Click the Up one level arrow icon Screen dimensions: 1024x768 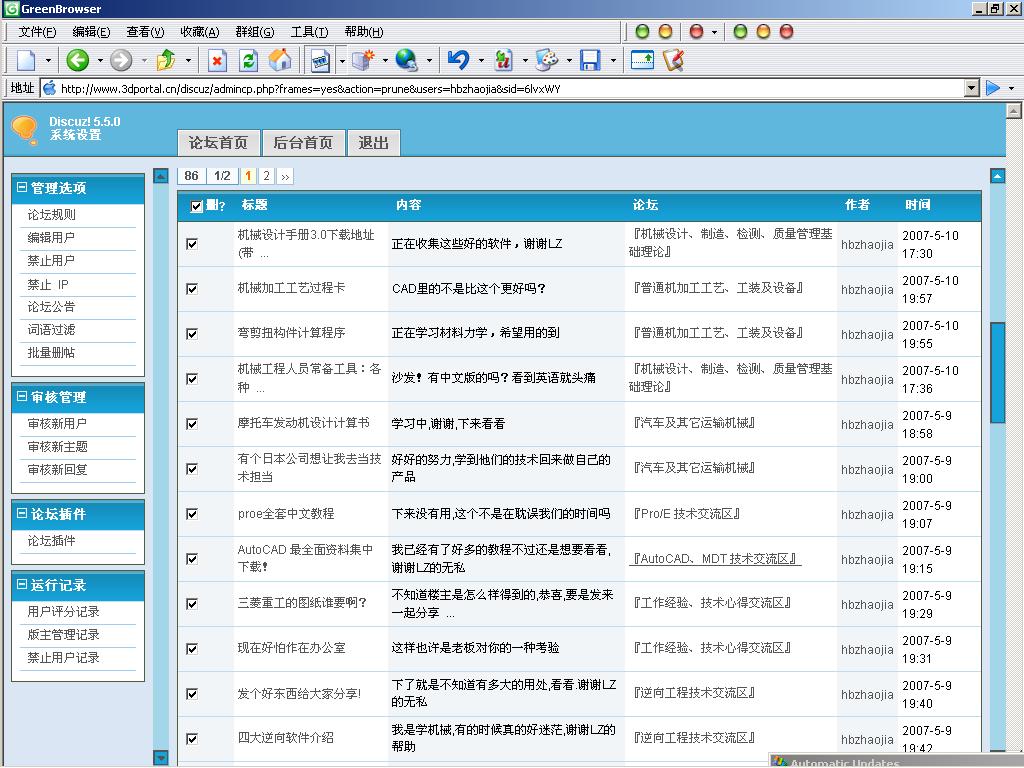tap(166, 60)
